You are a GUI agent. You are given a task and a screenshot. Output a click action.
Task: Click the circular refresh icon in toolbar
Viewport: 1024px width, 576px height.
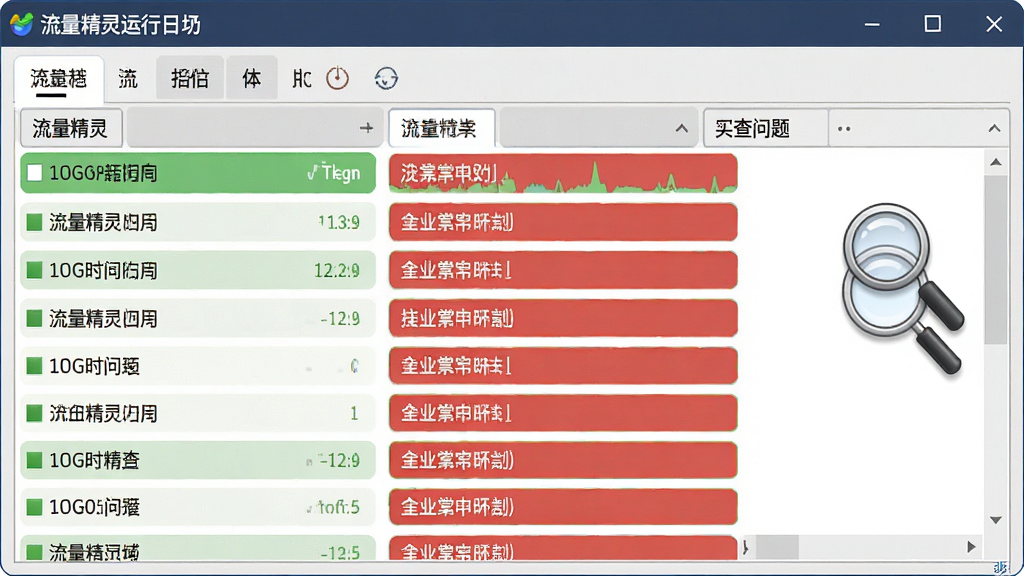pos(386,78)
